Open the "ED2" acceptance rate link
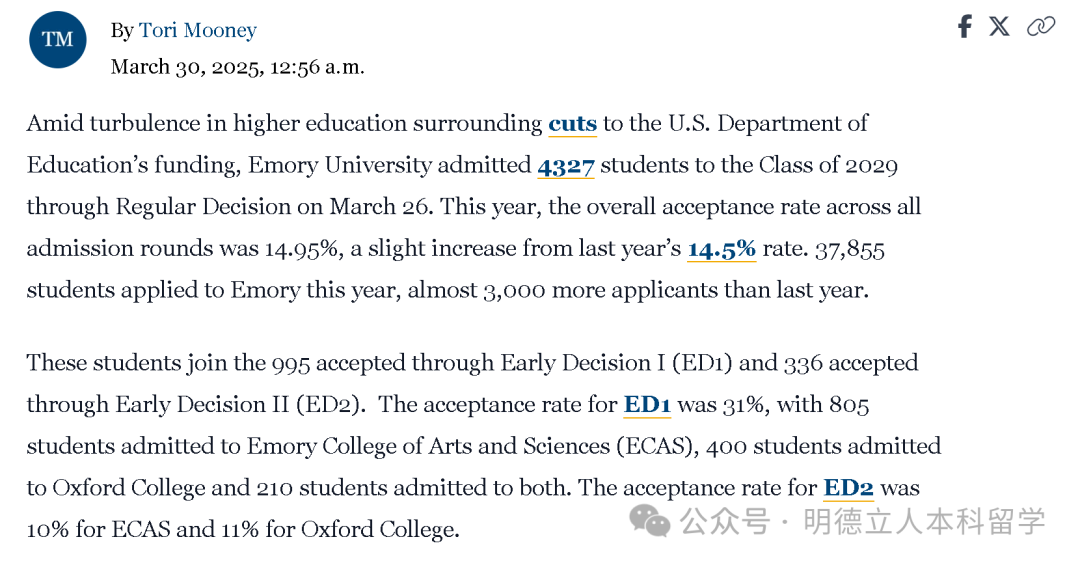This screenshot has height=565, width=1080. pos(849,488)
